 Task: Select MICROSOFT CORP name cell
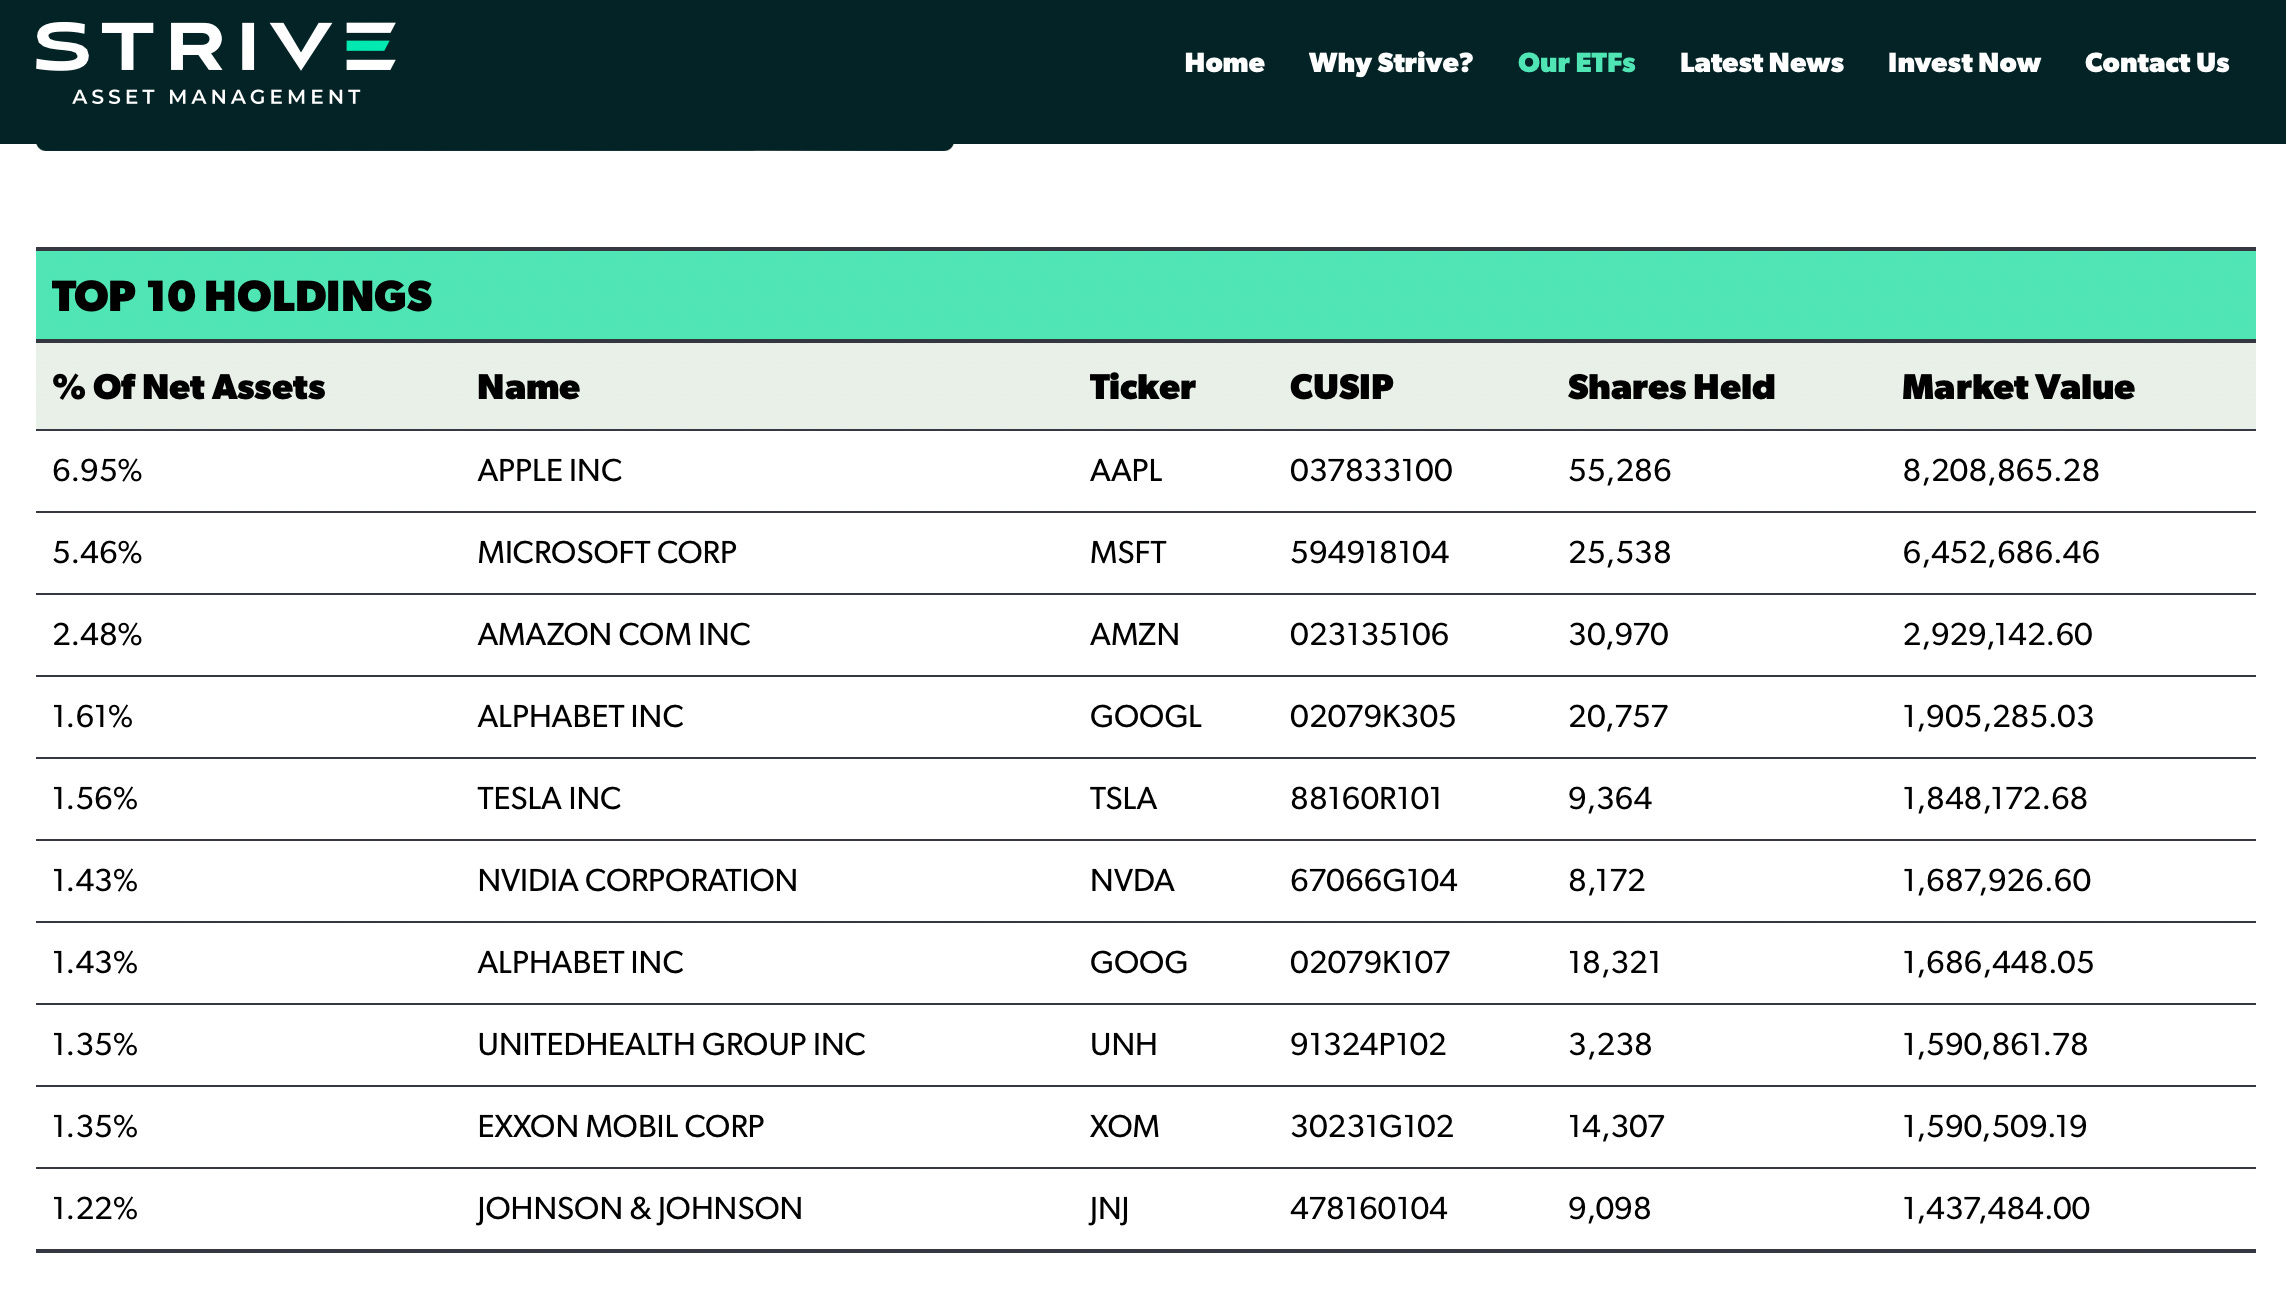[x=606, y=552]
